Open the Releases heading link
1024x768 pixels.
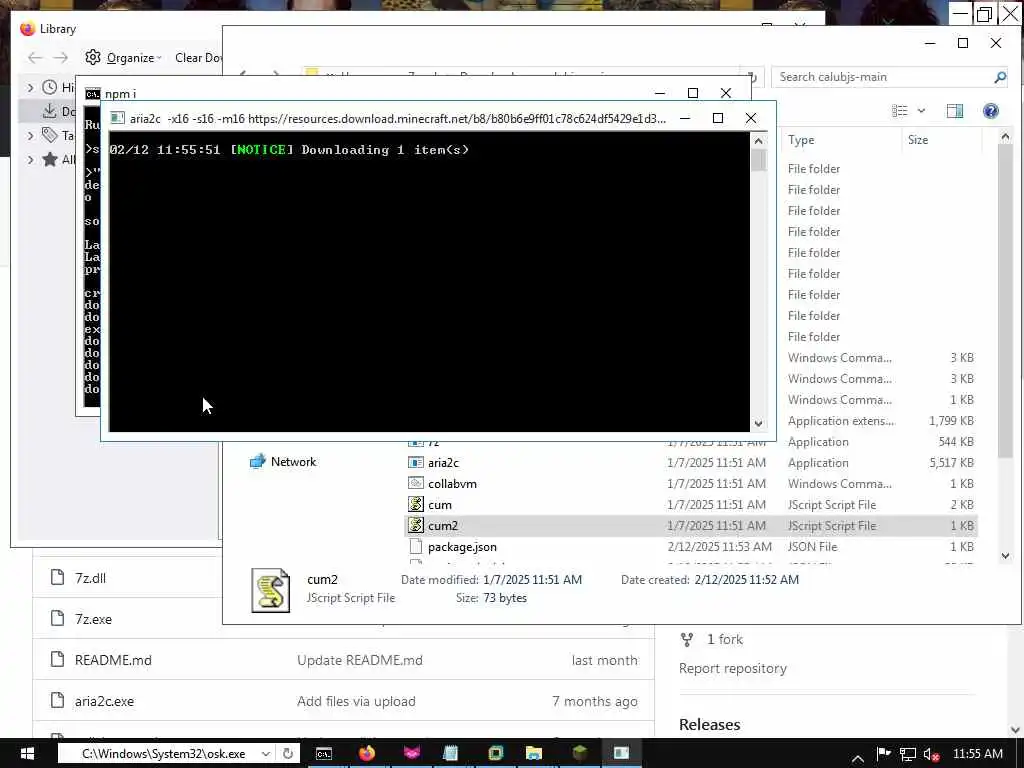click(709, 724)
